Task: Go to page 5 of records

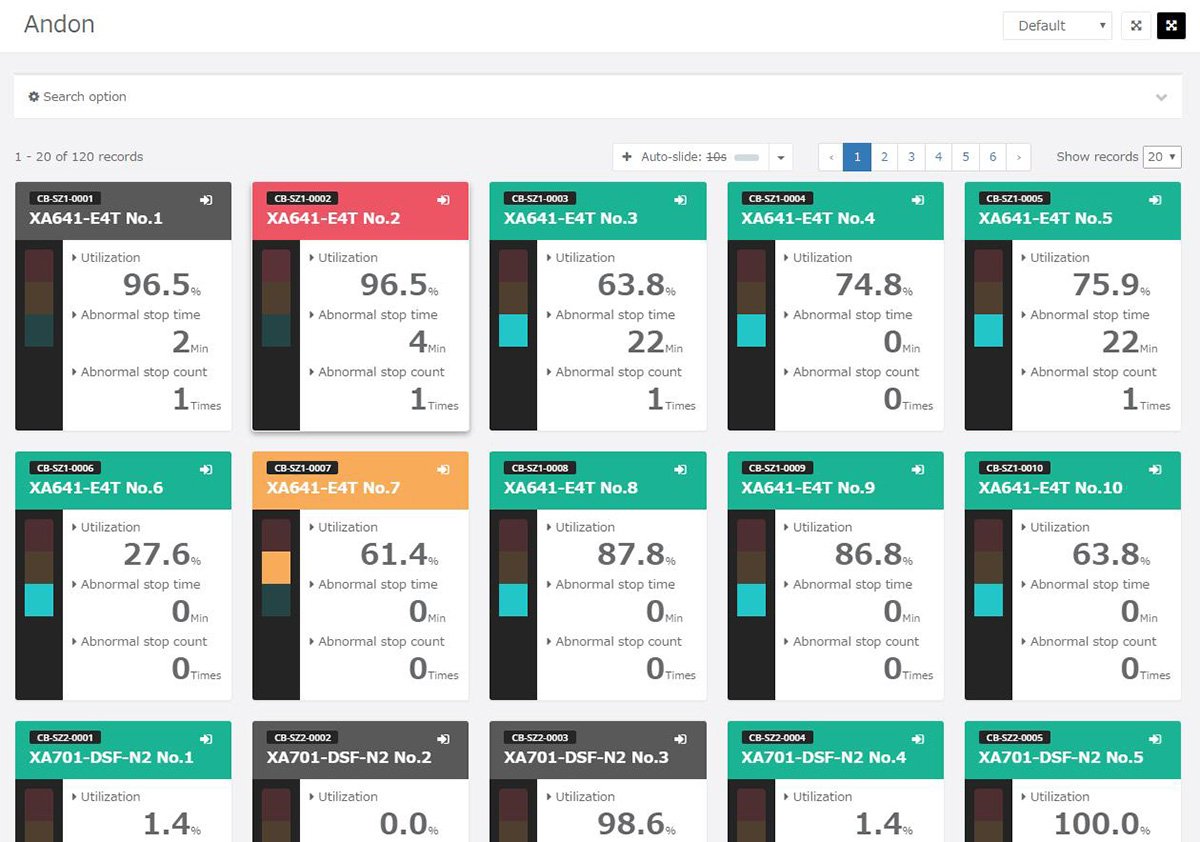Action: point(965,157)
